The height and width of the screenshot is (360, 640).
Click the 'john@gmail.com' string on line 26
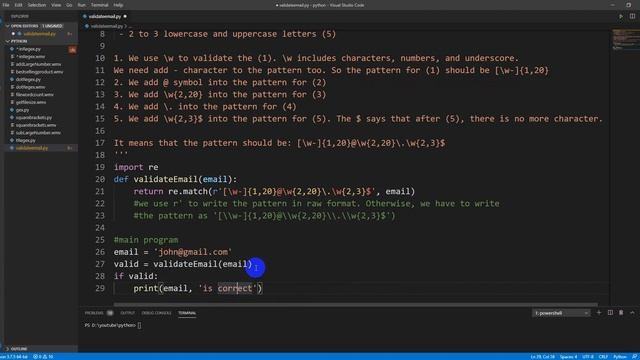(193, 252)
